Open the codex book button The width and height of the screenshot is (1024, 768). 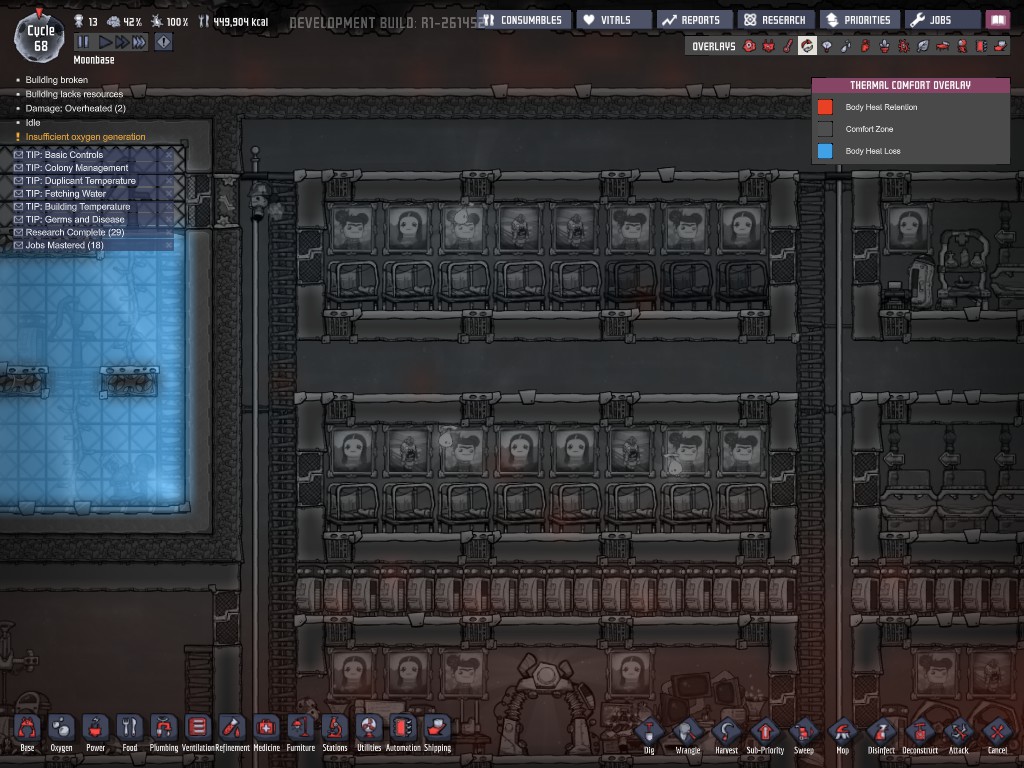998,20
